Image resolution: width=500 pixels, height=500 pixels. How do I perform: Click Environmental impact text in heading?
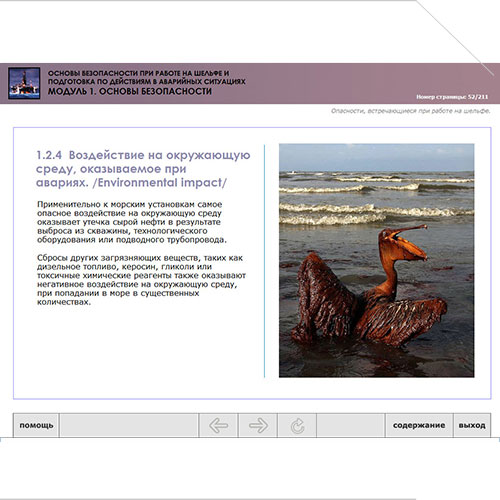click(x=159, y=183)
